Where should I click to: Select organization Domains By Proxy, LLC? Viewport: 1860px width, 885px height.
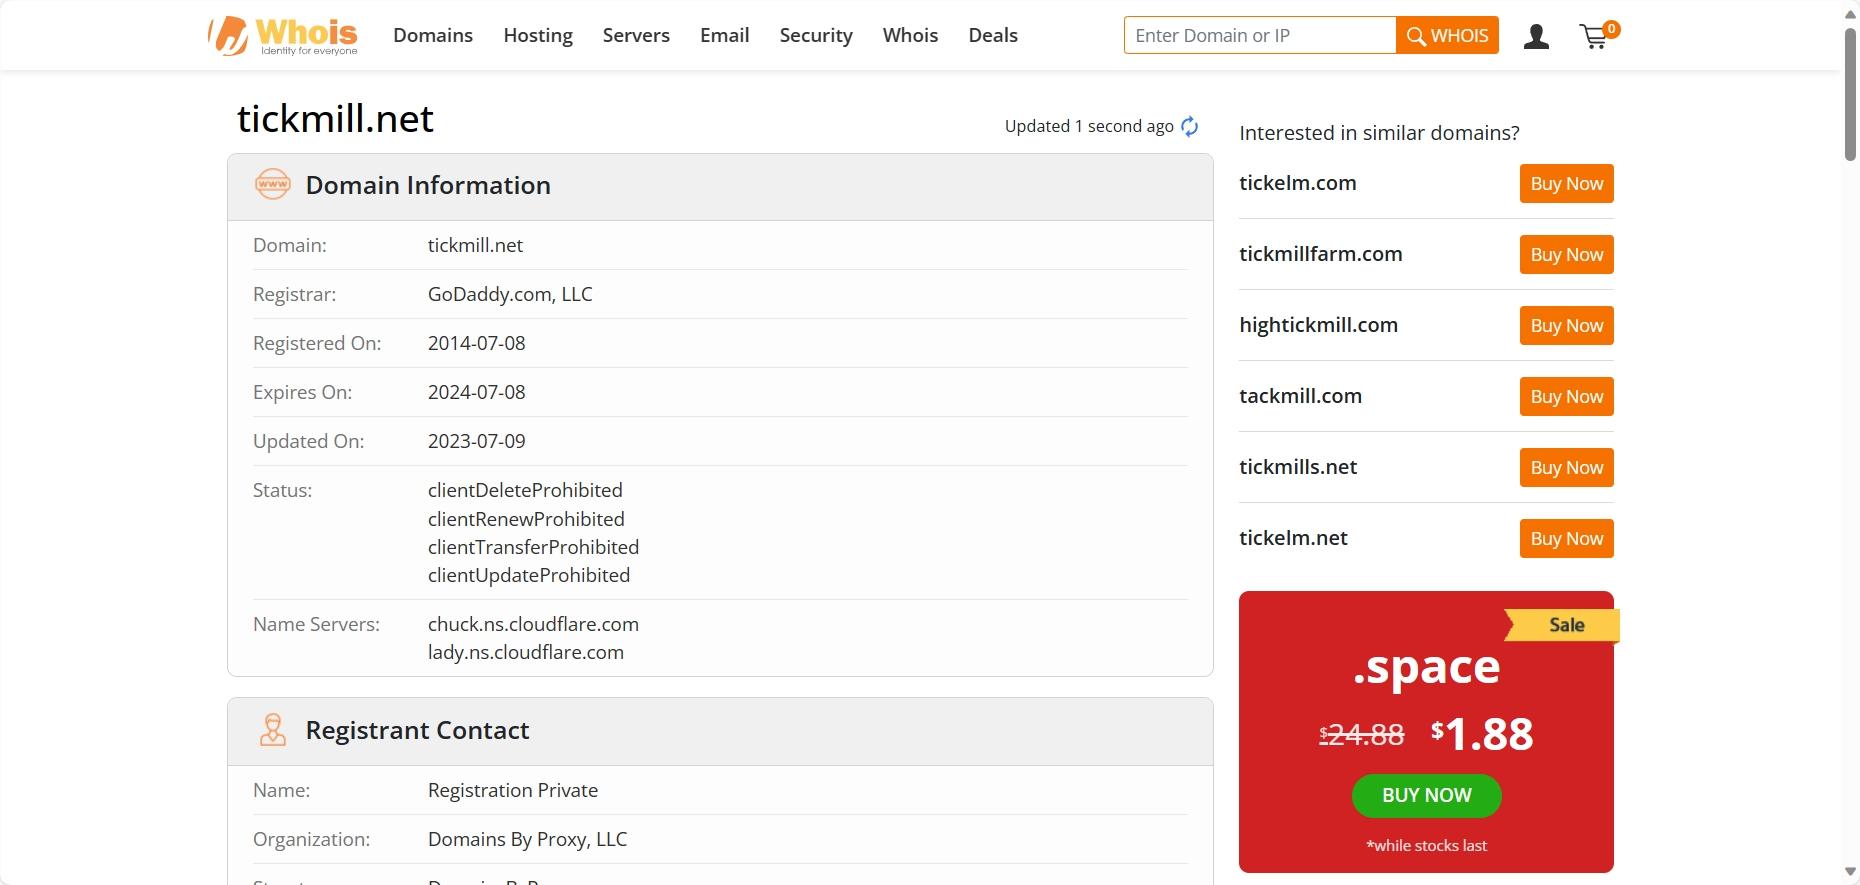coord(527,839)
